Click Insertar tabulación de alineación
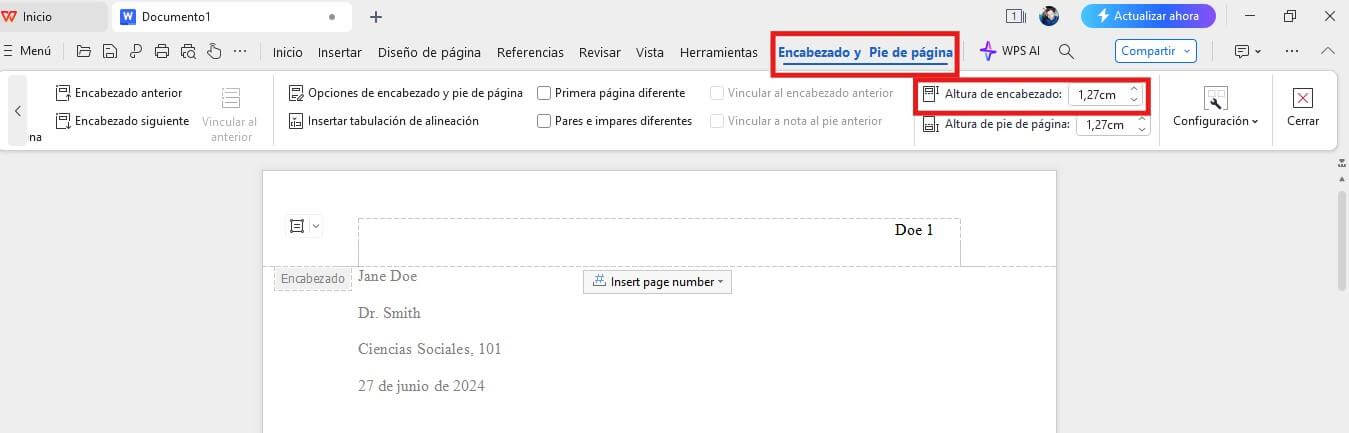 [x=383, y=121]
